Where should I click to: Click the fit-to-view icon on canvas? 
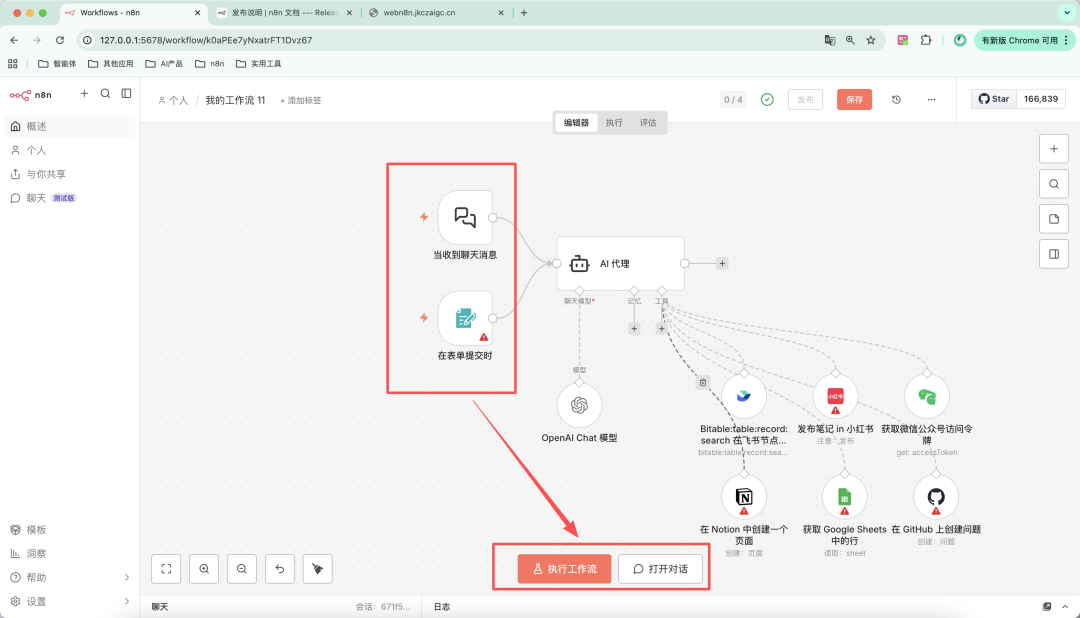(166, 568)
